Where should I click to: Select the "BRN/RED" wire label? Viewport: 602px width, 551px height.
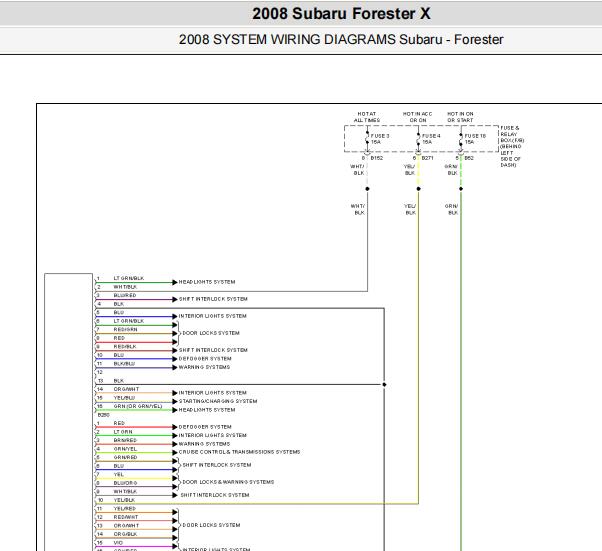click(125, 440)
